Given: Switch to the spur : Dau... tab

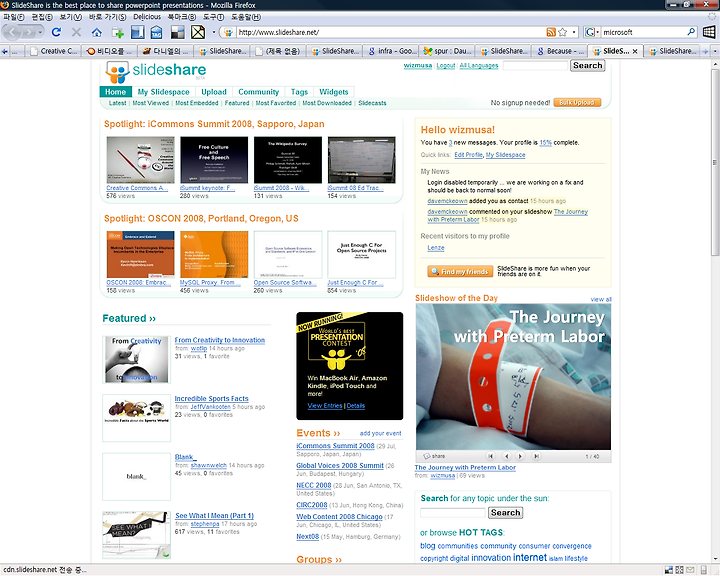Looking at the screenshot, I should 448,51.
